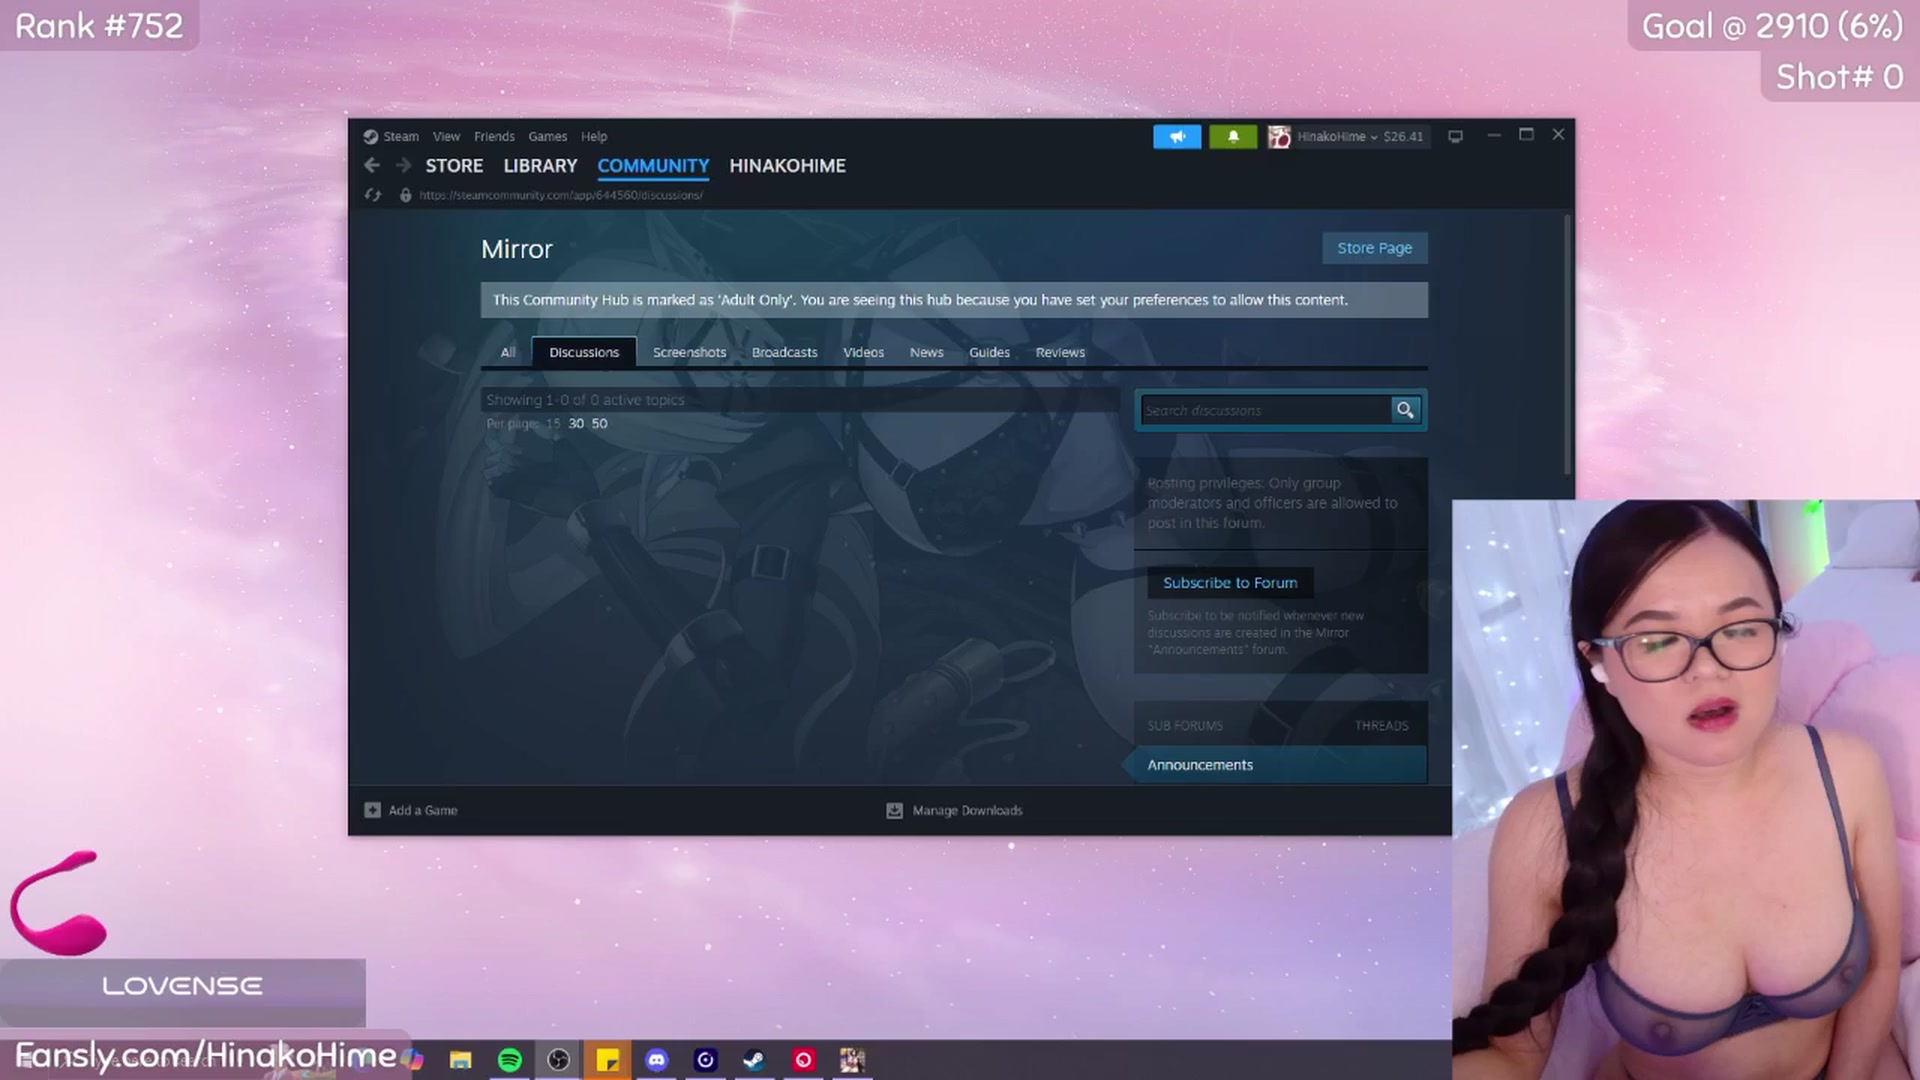The height and width of the screenshot is (1080, 1920).
Task: Open the Friends menu
Action: tap(494, 137)
